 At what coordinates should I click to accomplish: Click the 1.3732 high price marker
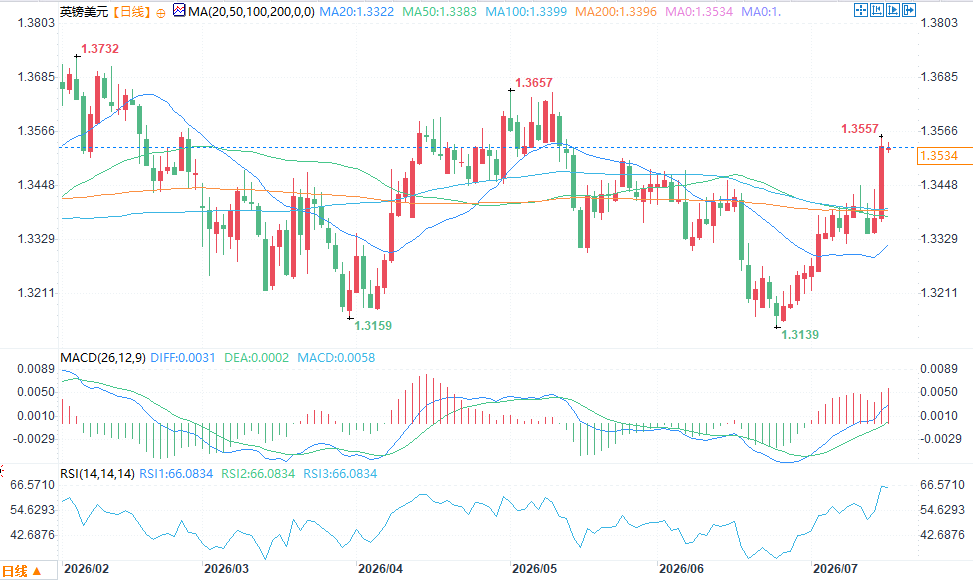100,49
